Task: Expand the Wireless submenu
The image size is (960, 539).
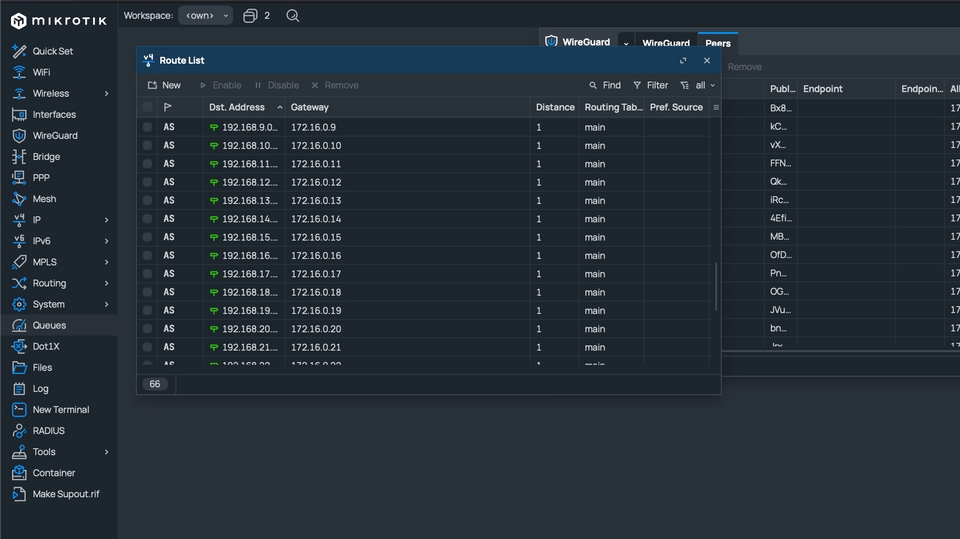Action: (x=107, y=94)
